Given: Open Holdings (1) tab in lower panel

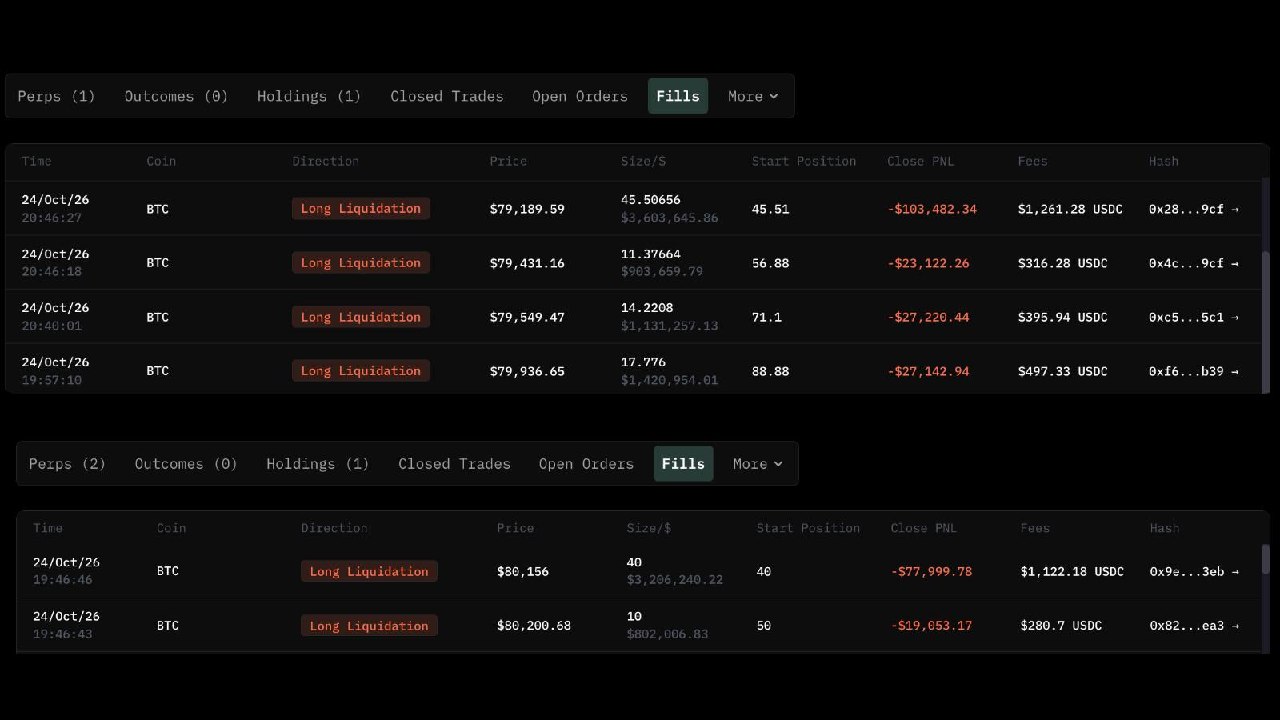Looking at the screenshot, I should tap(317, 464).
